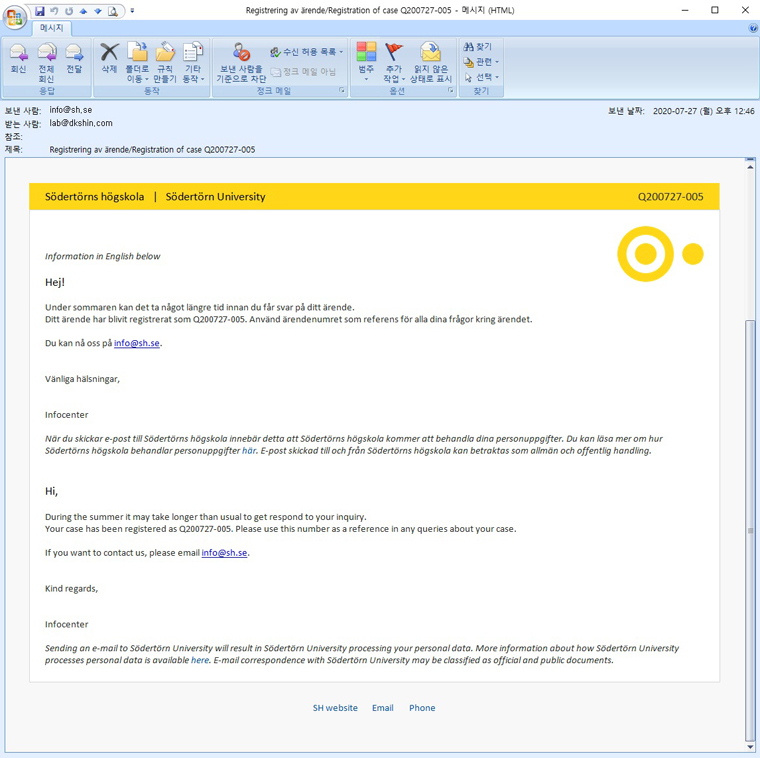Viewport: 760px width, 758px height.
Task: Forward the message (전달)
Action: (74, 59)
